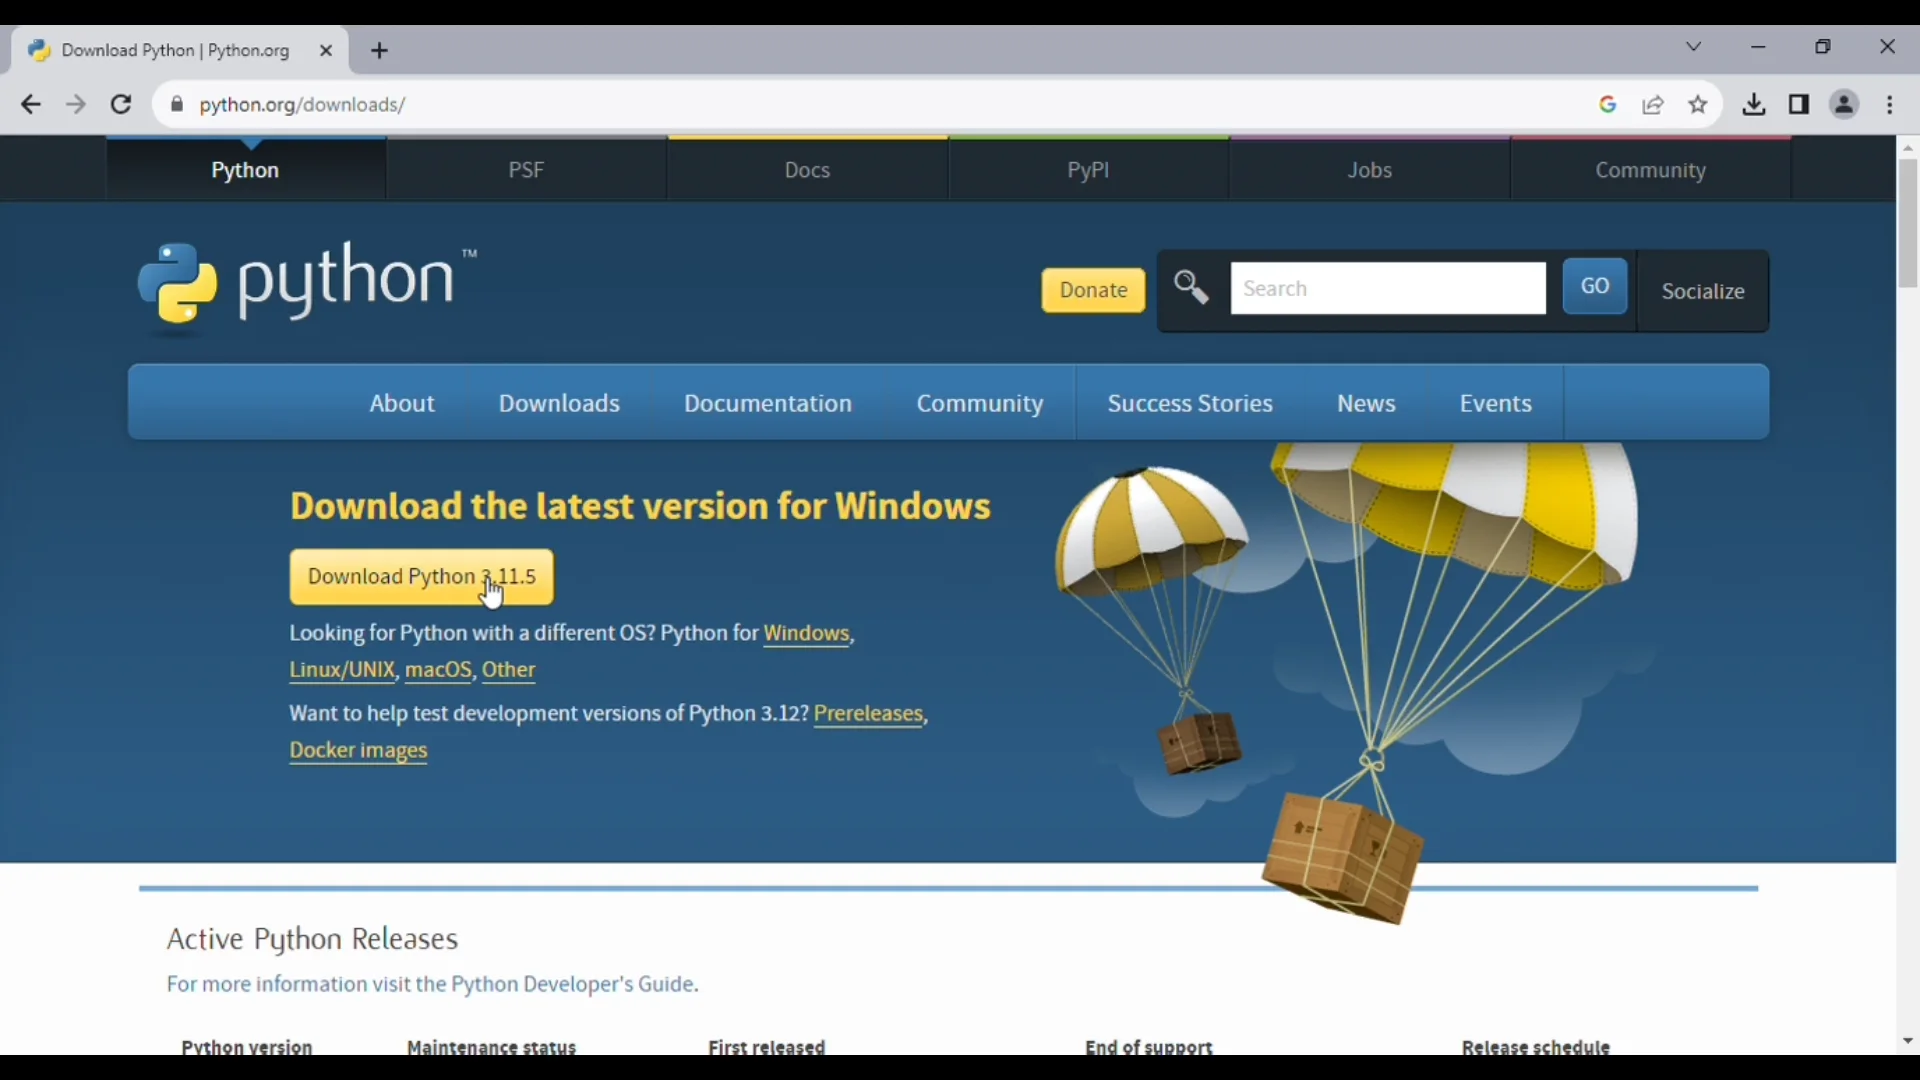The width and height of the screenshot is (1920, 1080).
Task: Select the Documentation menu item
Action: (767, 403)
